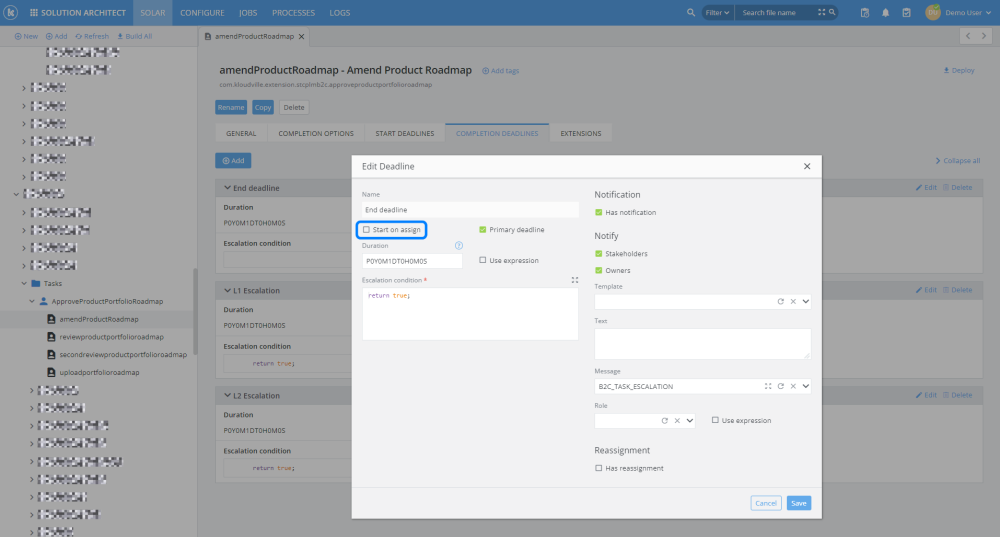Toggle the Has reassignment checkbox
This screenshot has height=537, width=1000.
(599, 468)
